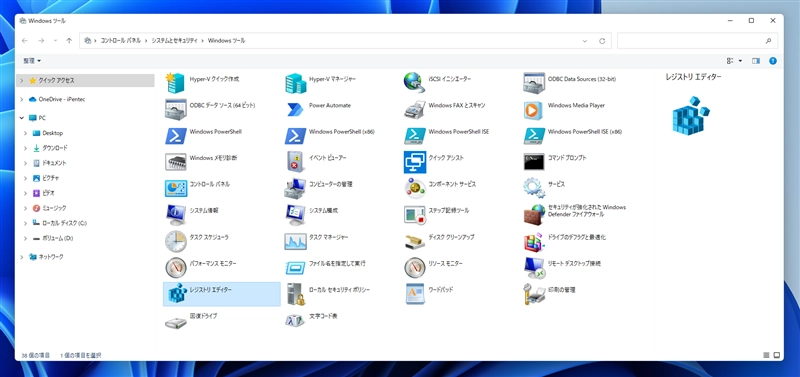Expand the ネットワーク tree node
Image resolution: width=800 pixels, height=377 pixels.
(21, 257)
